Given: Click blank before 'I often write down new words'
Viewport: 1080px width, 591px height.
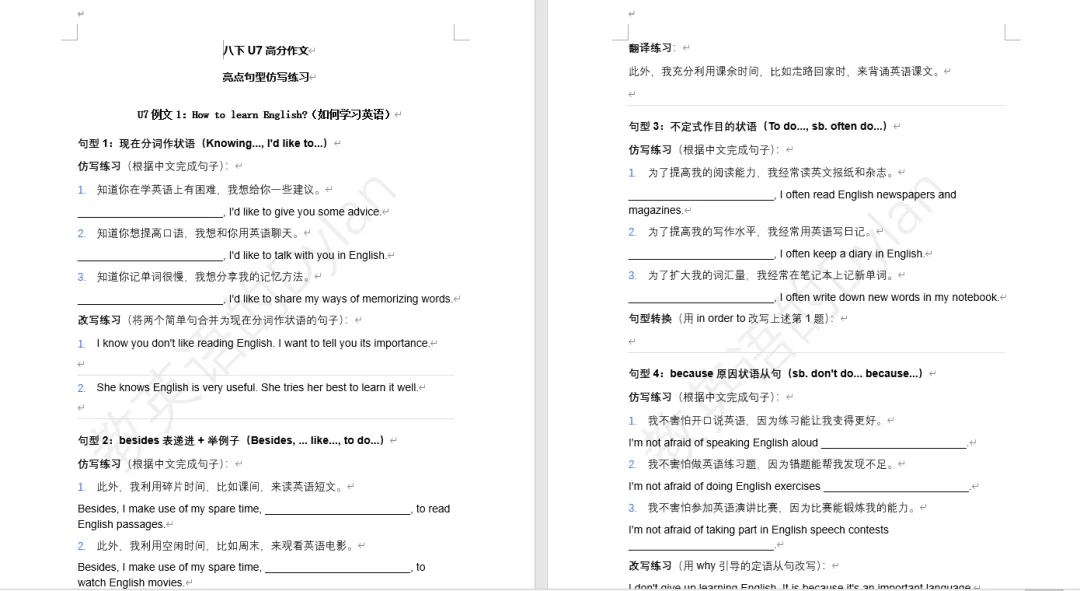Looking at the screenshot, I should click(701, 298).
